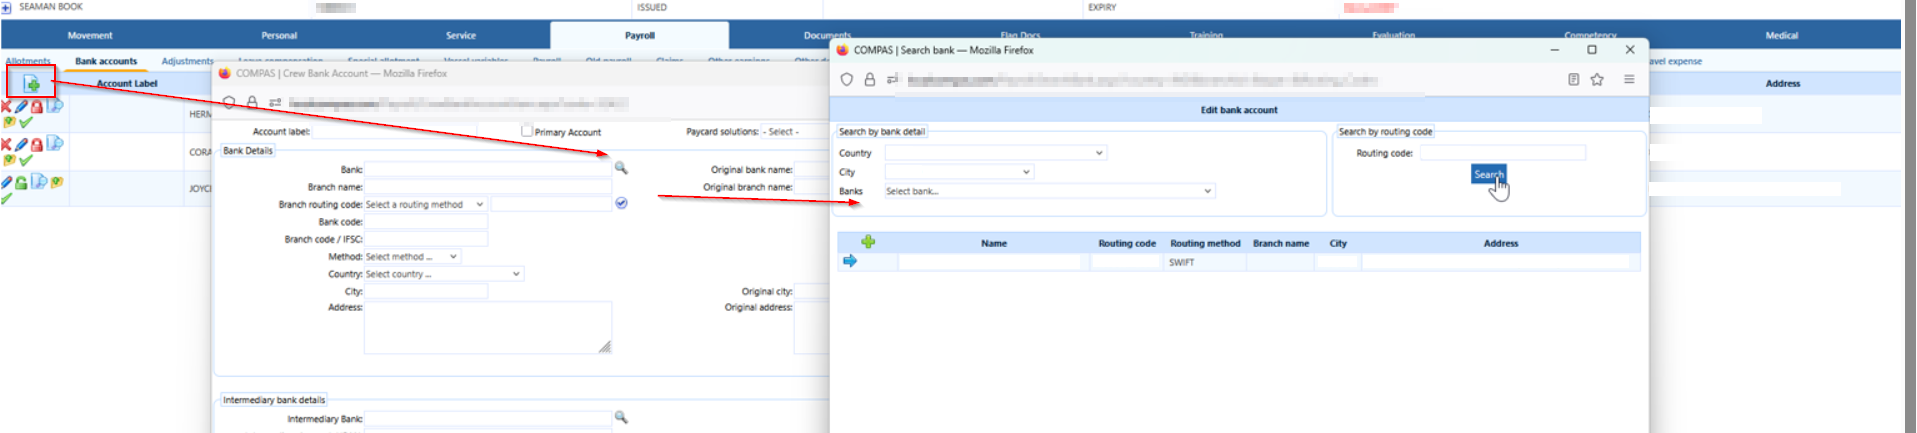Viewport: 1917px width, 433px height.
Task: Bookmark the Search bank page with the star
Action: pos(1597,79)
